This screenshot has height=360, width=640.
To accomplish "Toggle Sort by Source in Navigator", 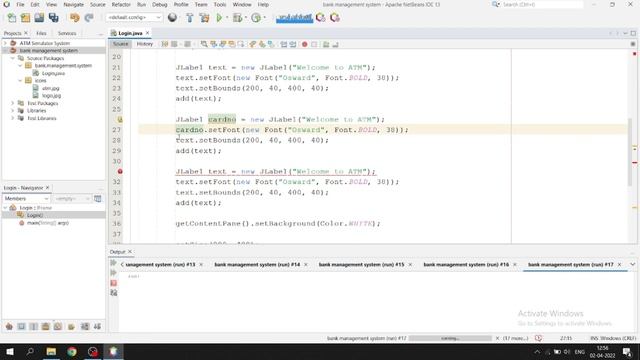I will click(97, 327).
